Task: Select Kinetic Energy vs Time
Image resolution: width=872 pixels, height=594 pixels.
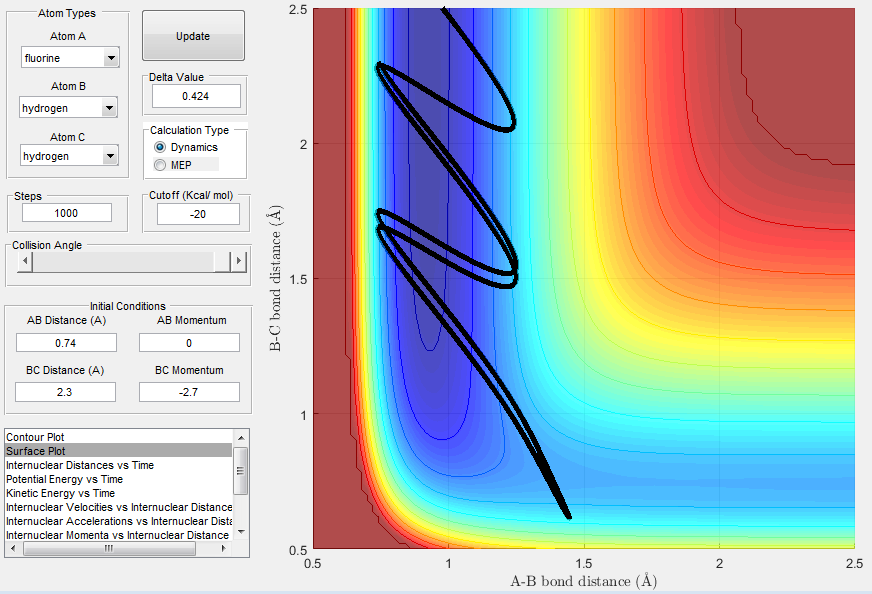Action: click(118, 493)
